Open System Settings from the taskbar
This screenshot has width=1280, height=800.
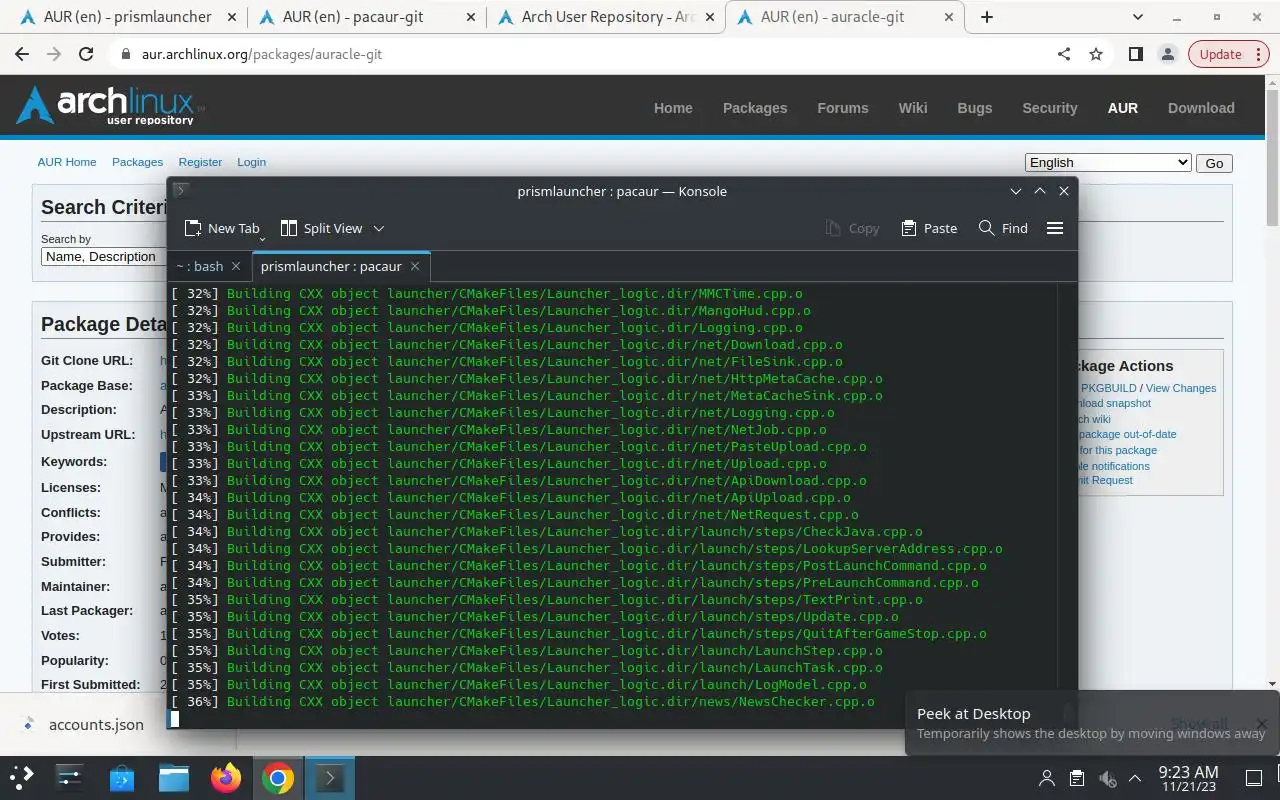(x=70, y=777)
